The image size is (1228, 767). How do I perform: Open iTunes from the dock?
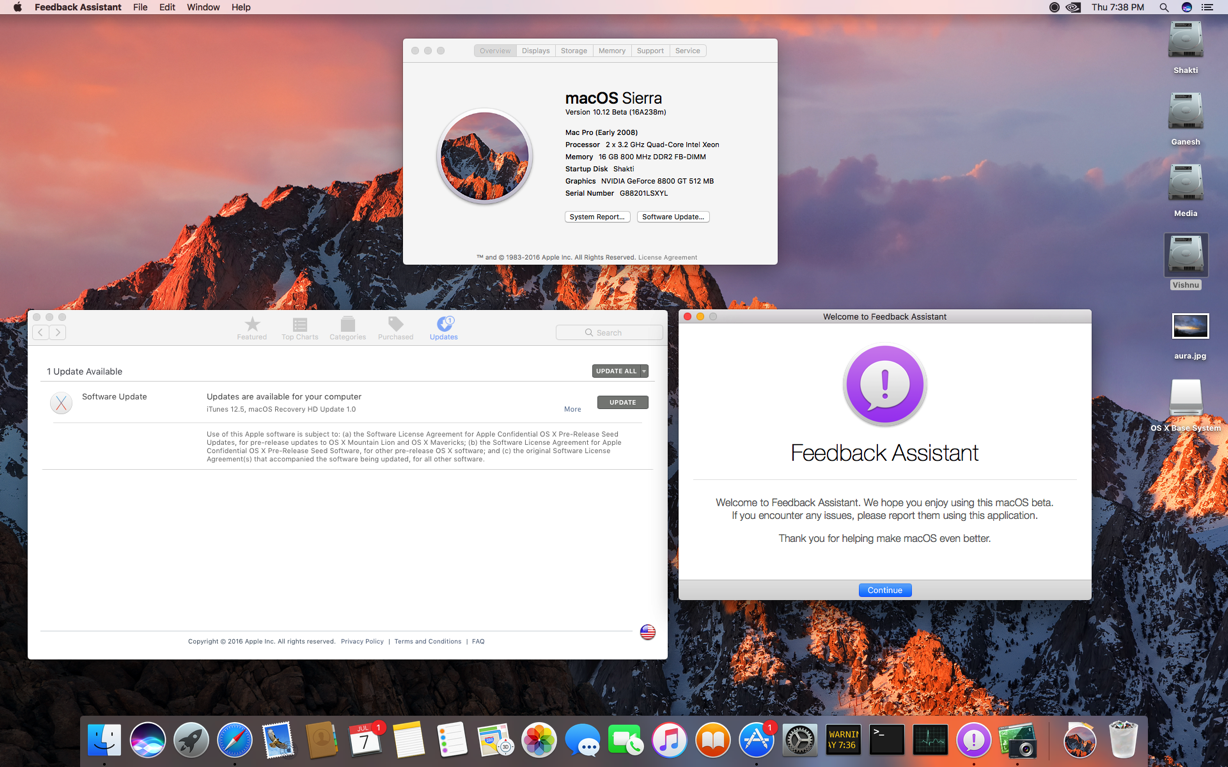tap(669, 740)
